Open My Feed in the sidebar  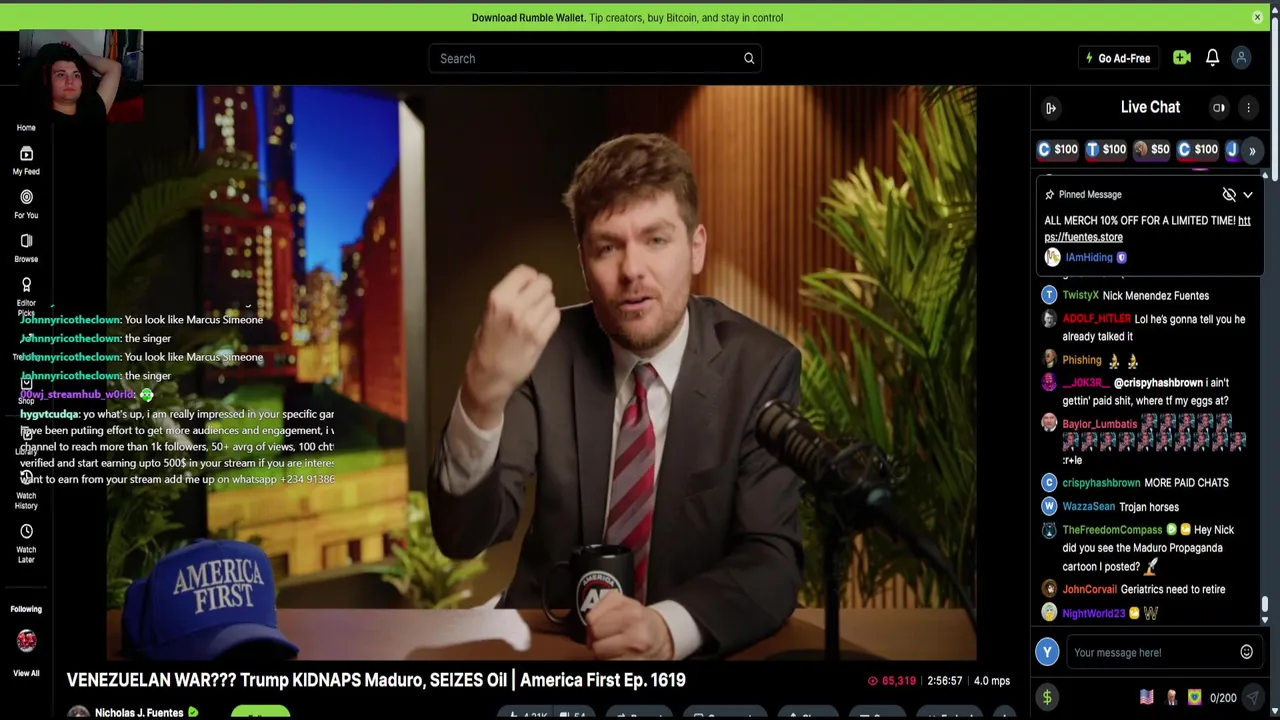pyautogui.click(x=26, y=160)
